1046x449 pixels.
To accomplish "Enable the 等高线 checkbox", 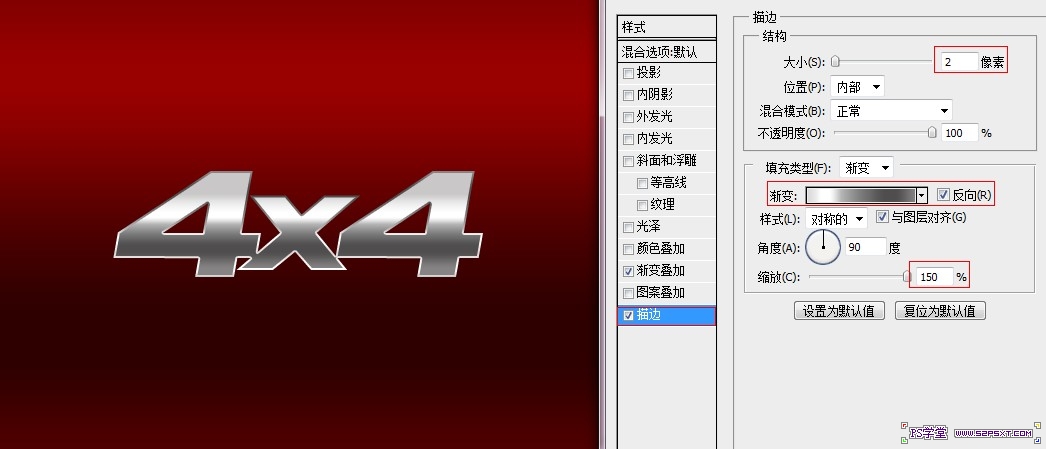I will (x=642, y=183).
